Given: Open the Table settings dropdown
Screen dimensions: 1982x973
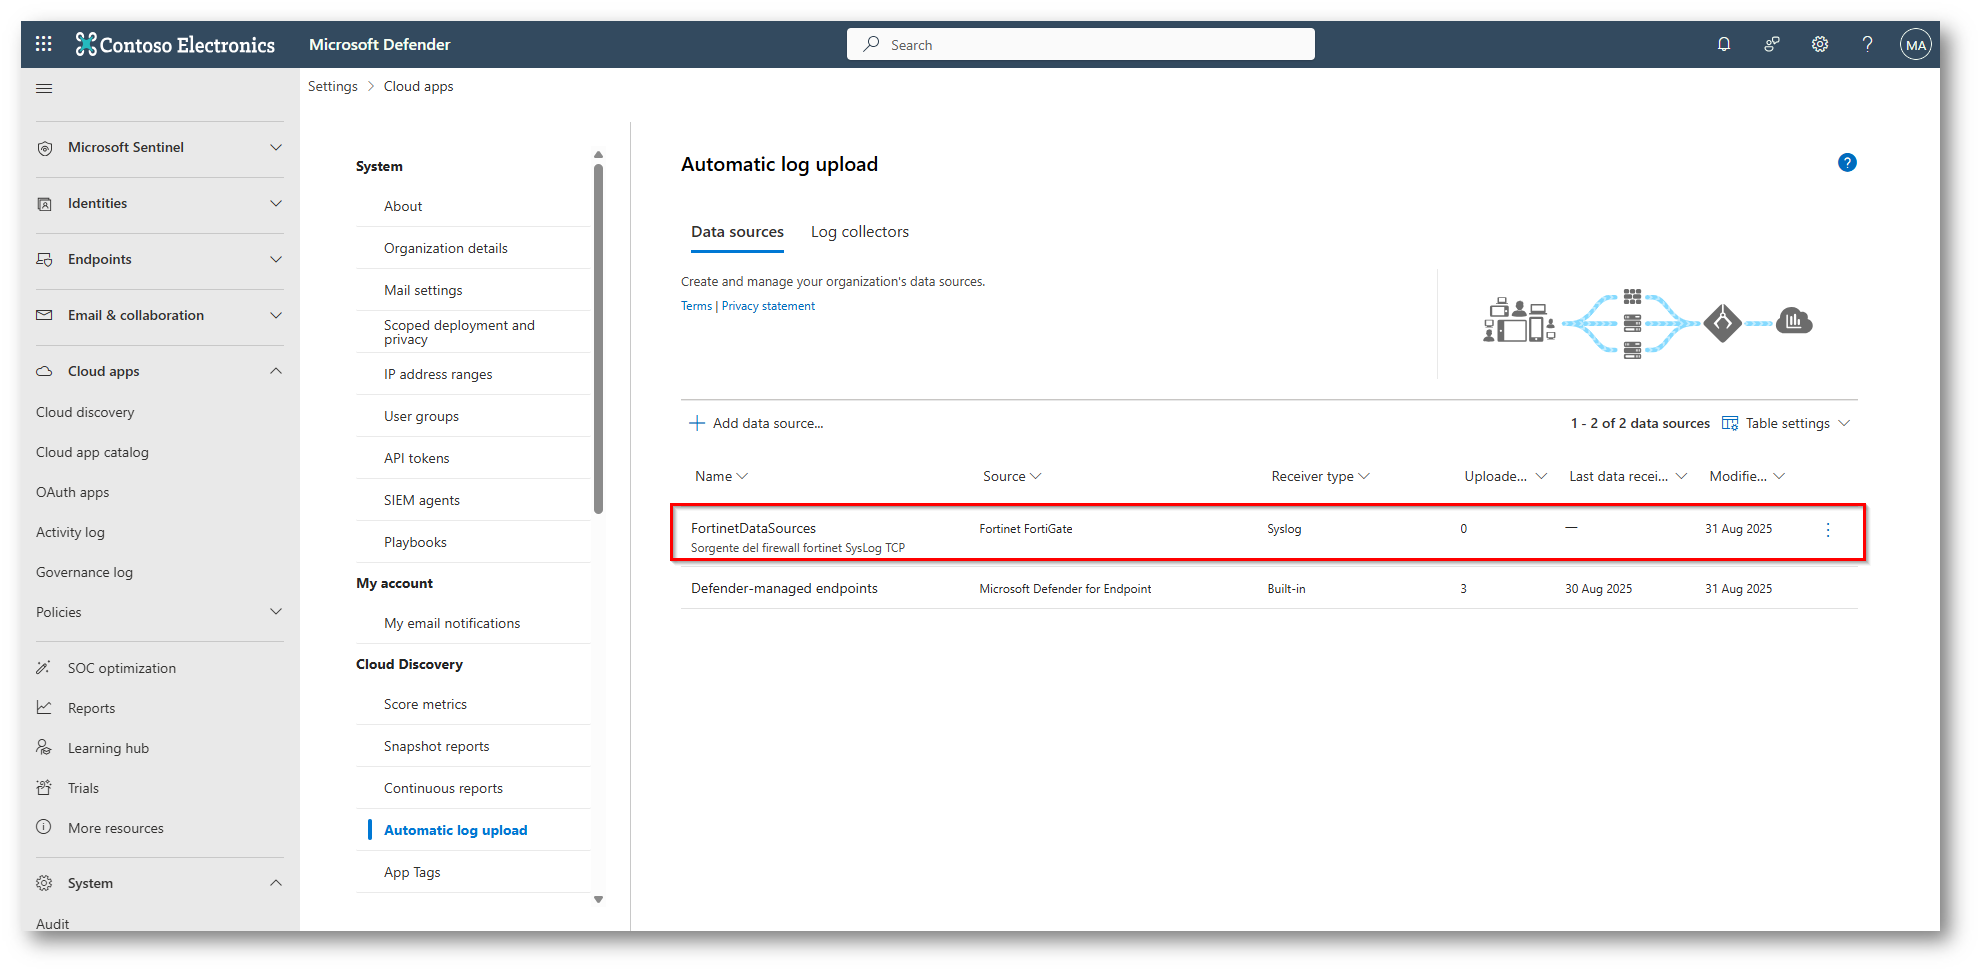Looking at the screenshot, I should (x=1787, y=423).
